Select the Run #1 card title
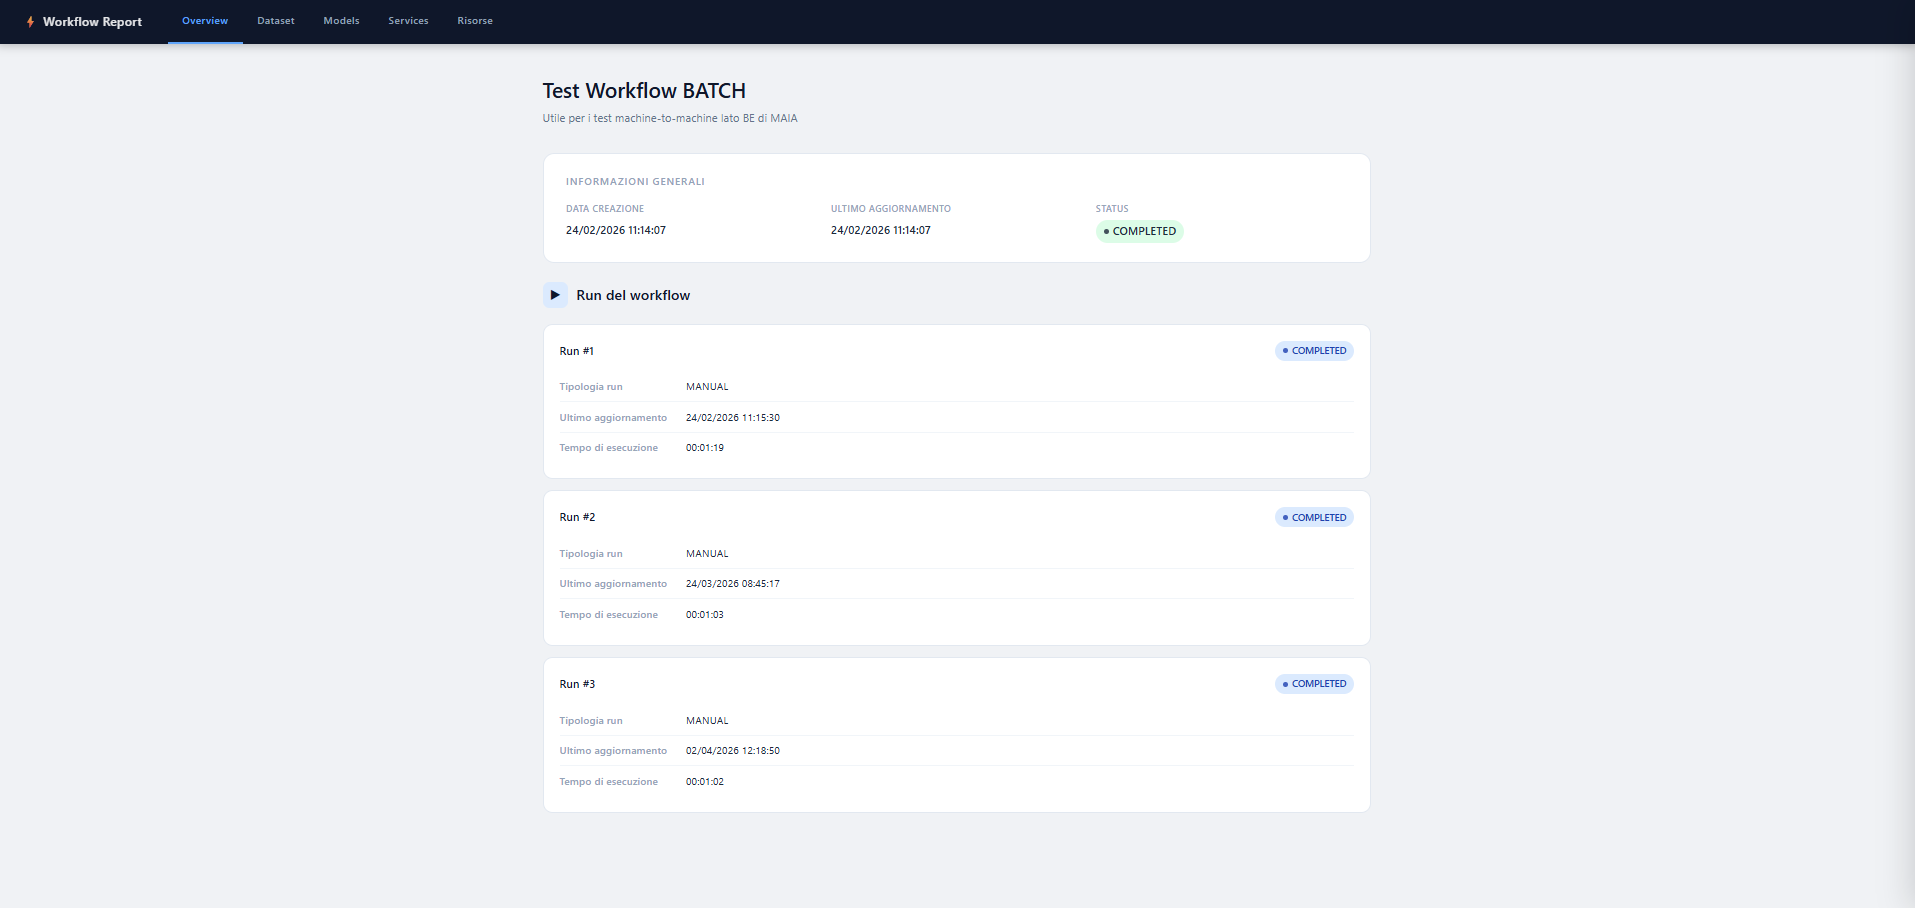 click(576, 351)
